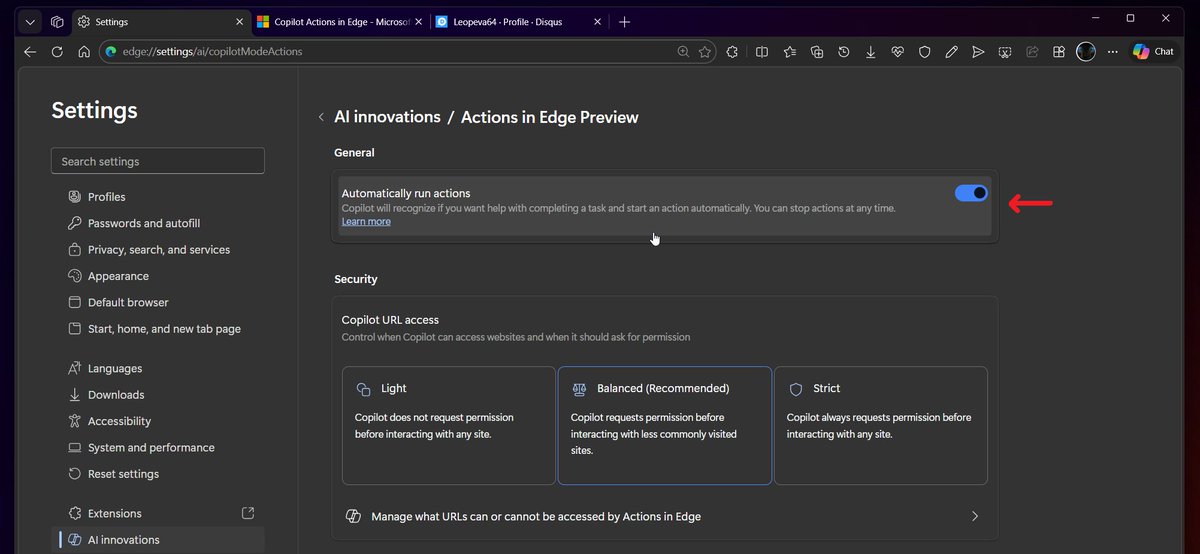
Task: Open the Extensions puzzle icon in toolbar
Action: (x=733, y=52)
